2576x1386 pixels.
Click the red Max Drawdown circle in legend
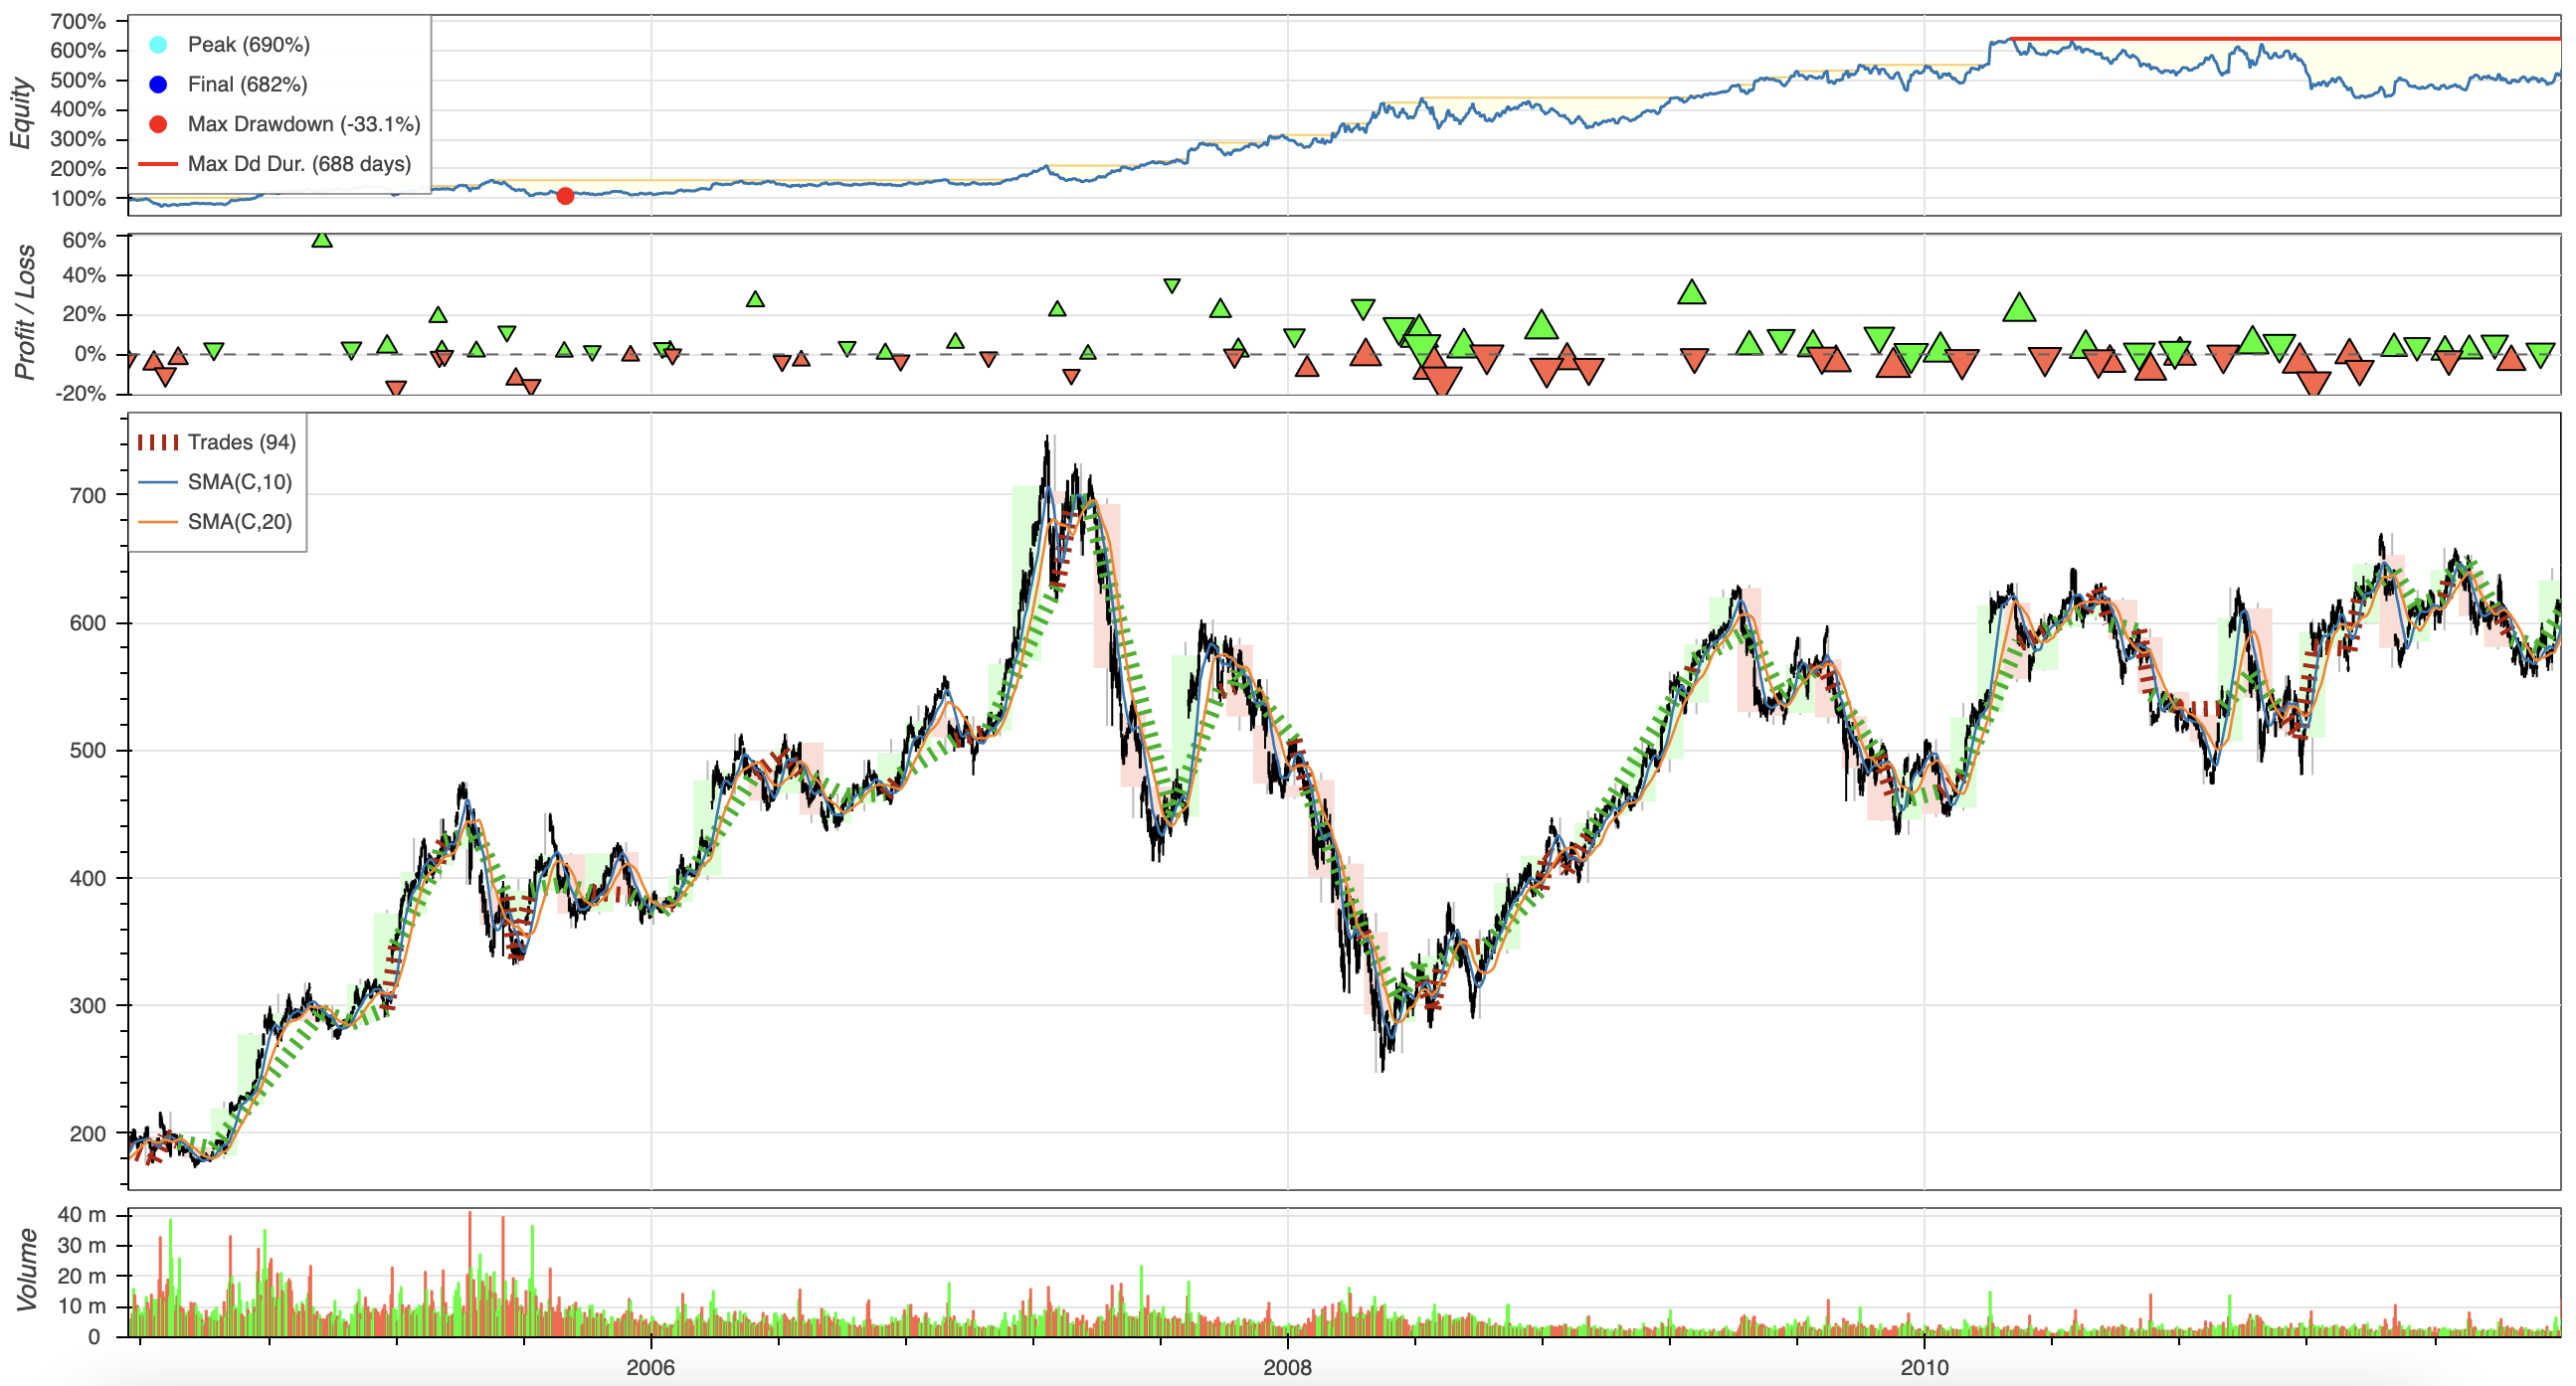point(158,124)
